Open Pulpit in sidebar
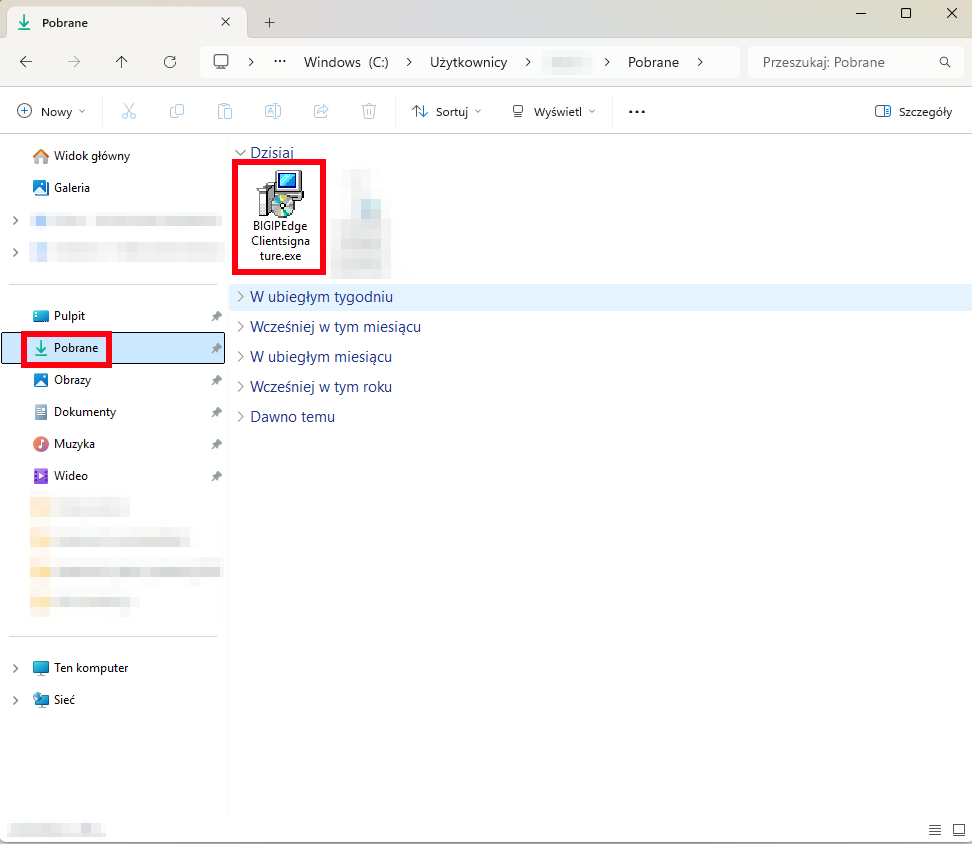Image resolution: width=972 pixels, height=844 pixels. [69, 316]
